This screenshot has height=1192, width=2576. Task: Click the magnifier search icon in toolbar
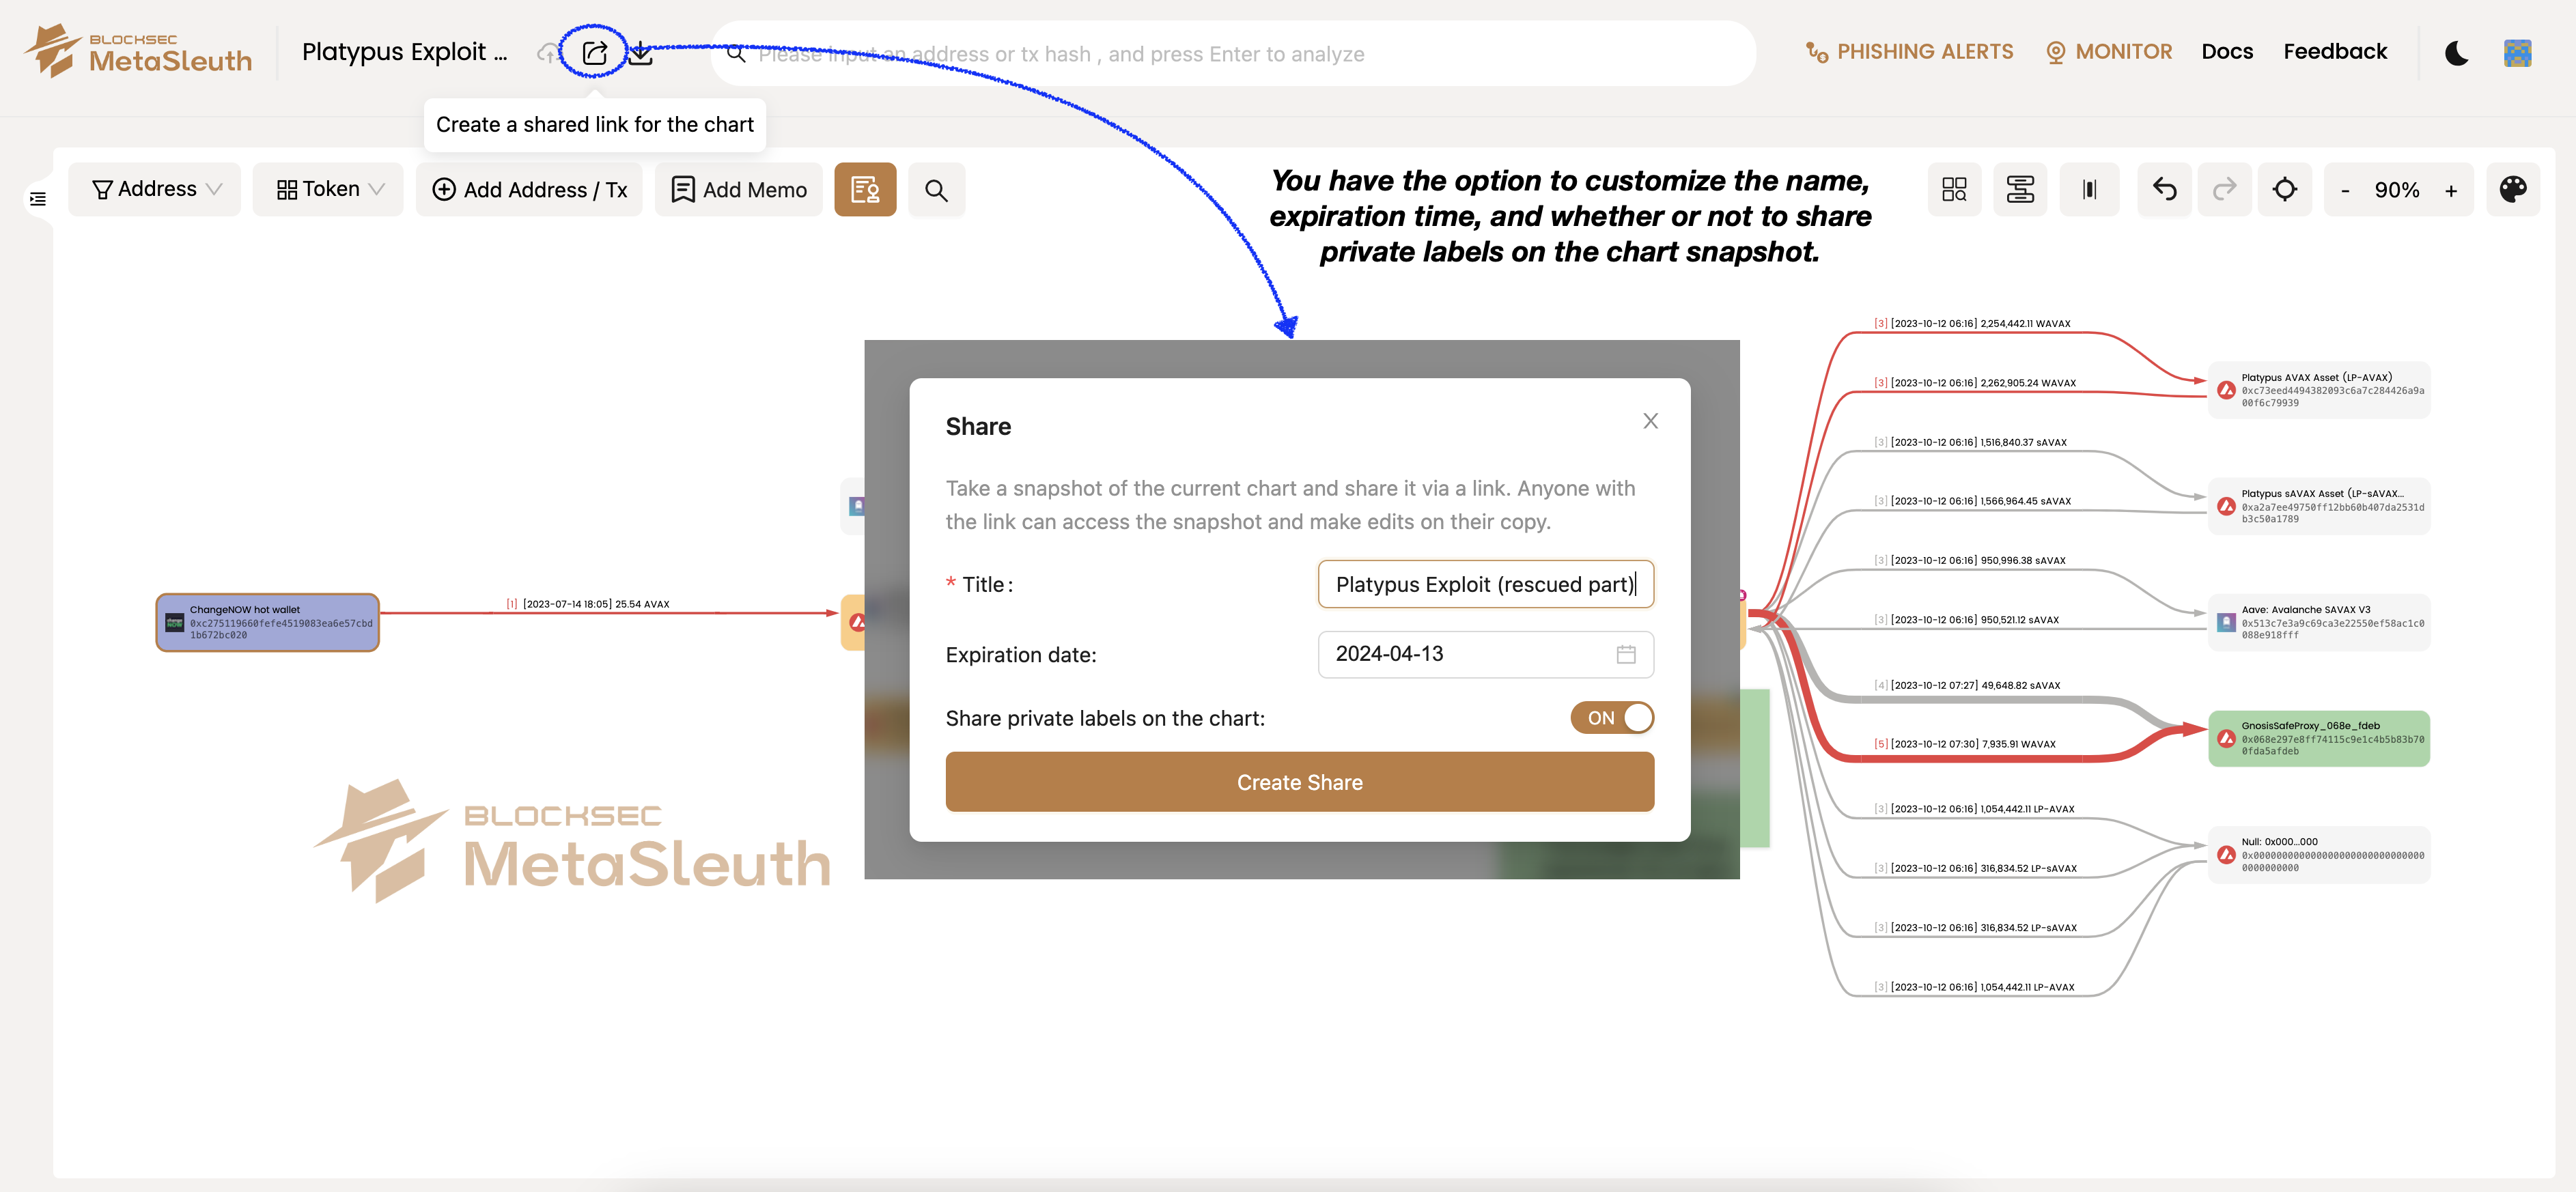coord(936,190)
